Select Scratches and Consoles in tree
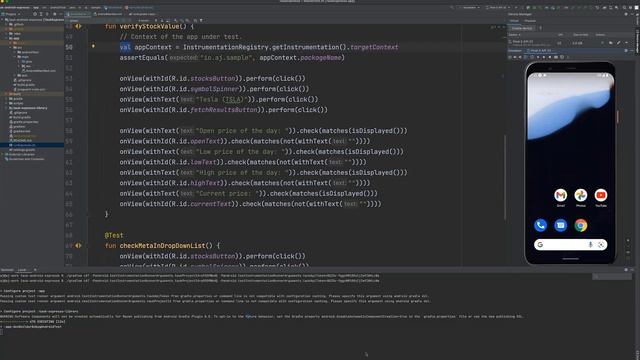The height and width of the screenshot is (360, 640). click(x=26, y=159)
